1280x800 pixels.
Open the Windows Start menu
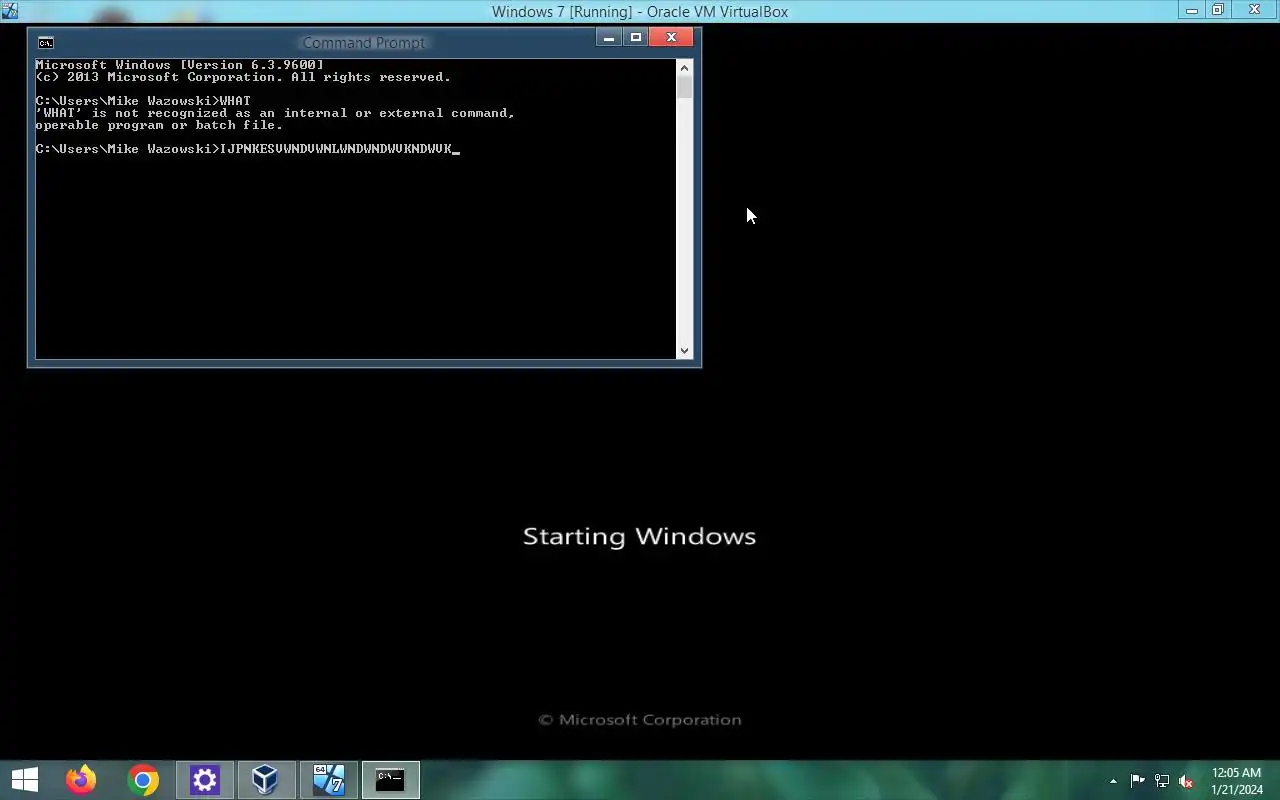tap(25, 779)
